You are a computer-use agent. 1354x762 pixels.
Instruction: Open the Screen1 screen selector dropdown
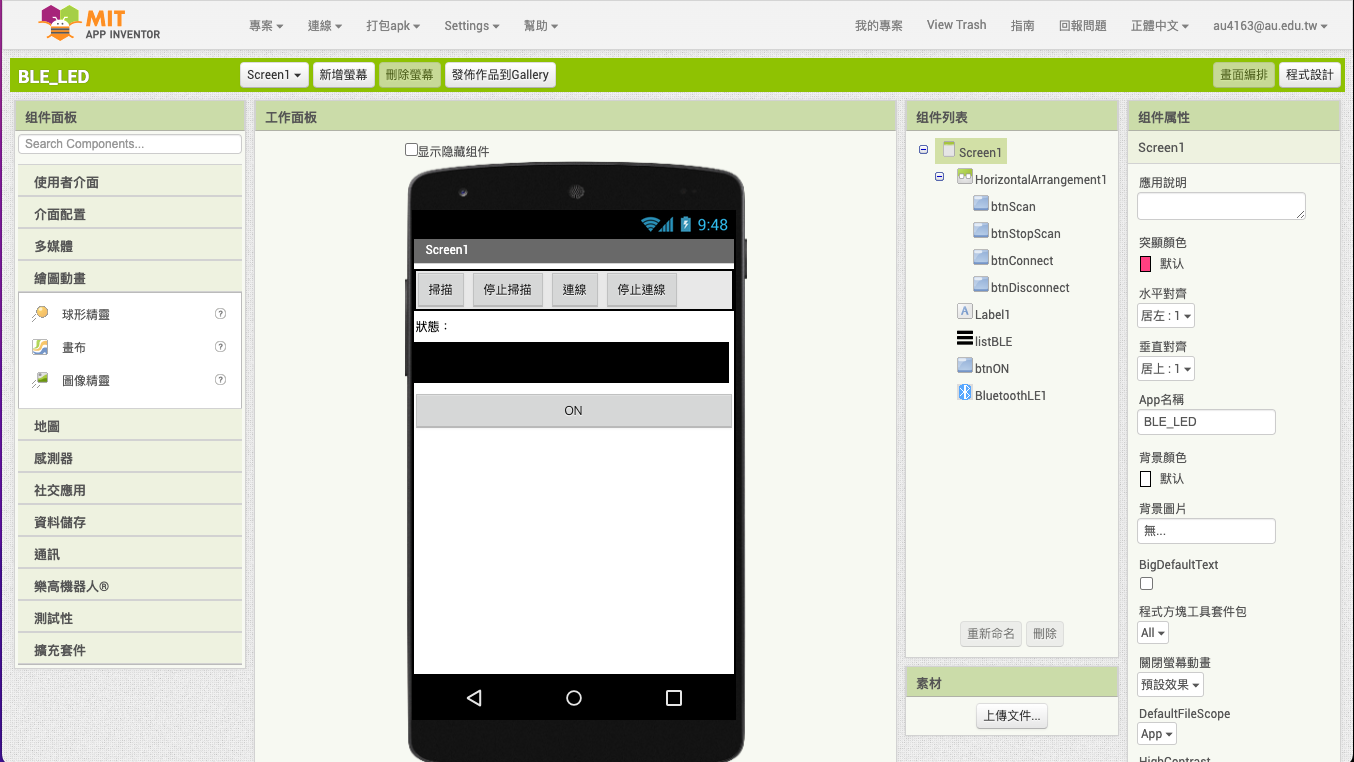pyautogui.click(x=274, y=75)
